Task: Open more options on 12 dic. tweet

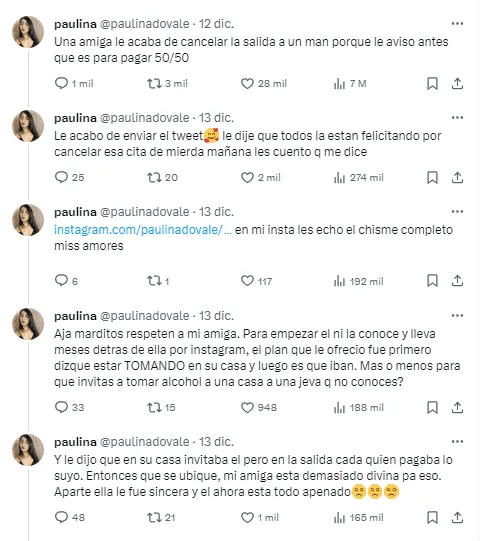Action: [x=457, y=23]
